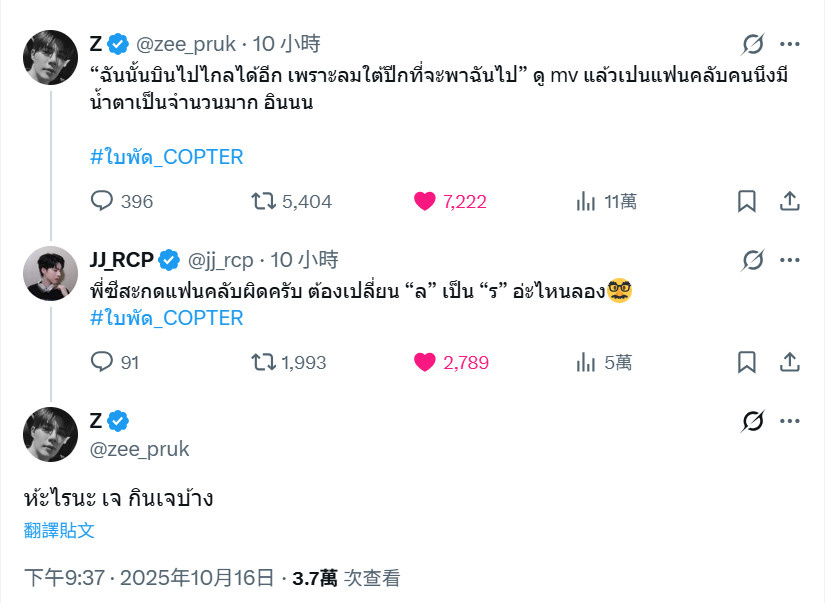Open Grok icon on Z's first tweet
Image resolution: width=825 pixels, height=603 pixels.
(753, 44)
